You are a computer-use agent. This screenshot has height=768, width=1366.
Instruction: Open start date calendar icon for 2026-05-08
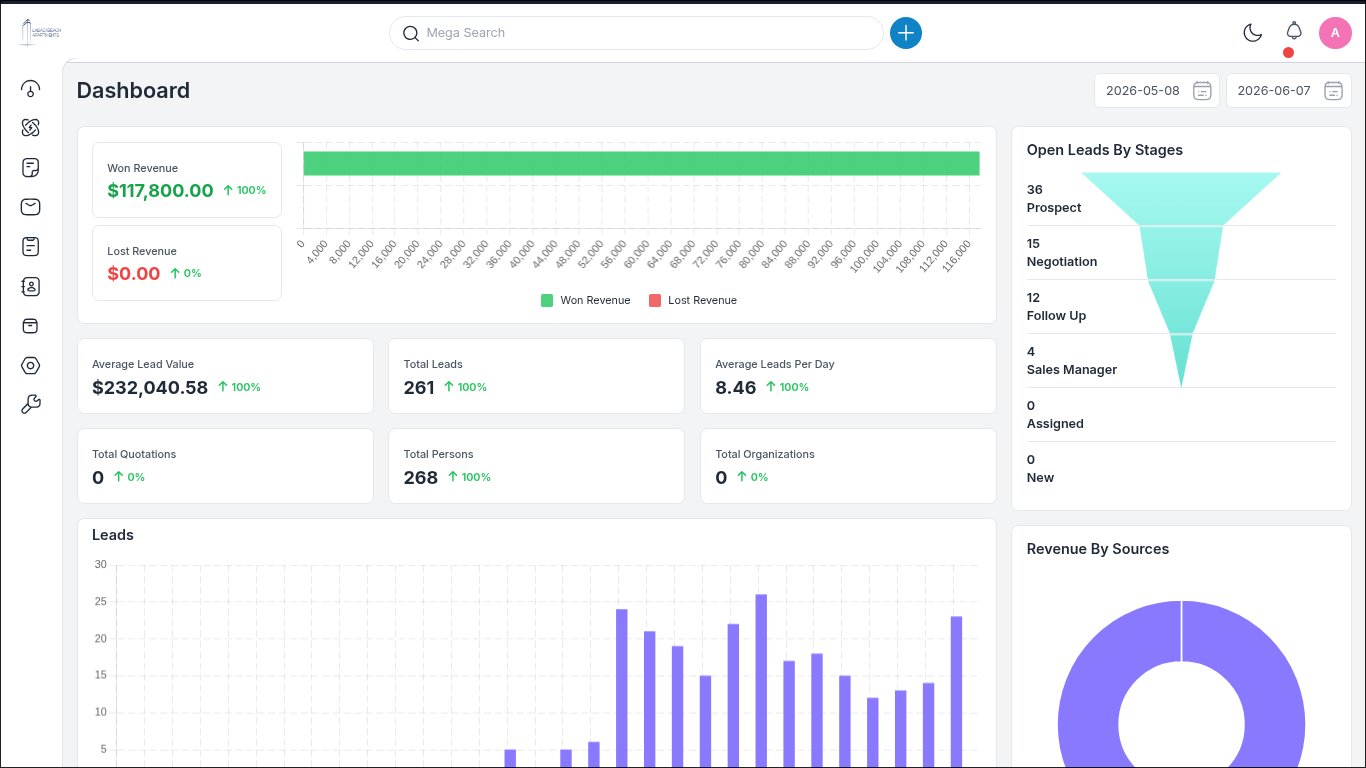point(1202,91)
